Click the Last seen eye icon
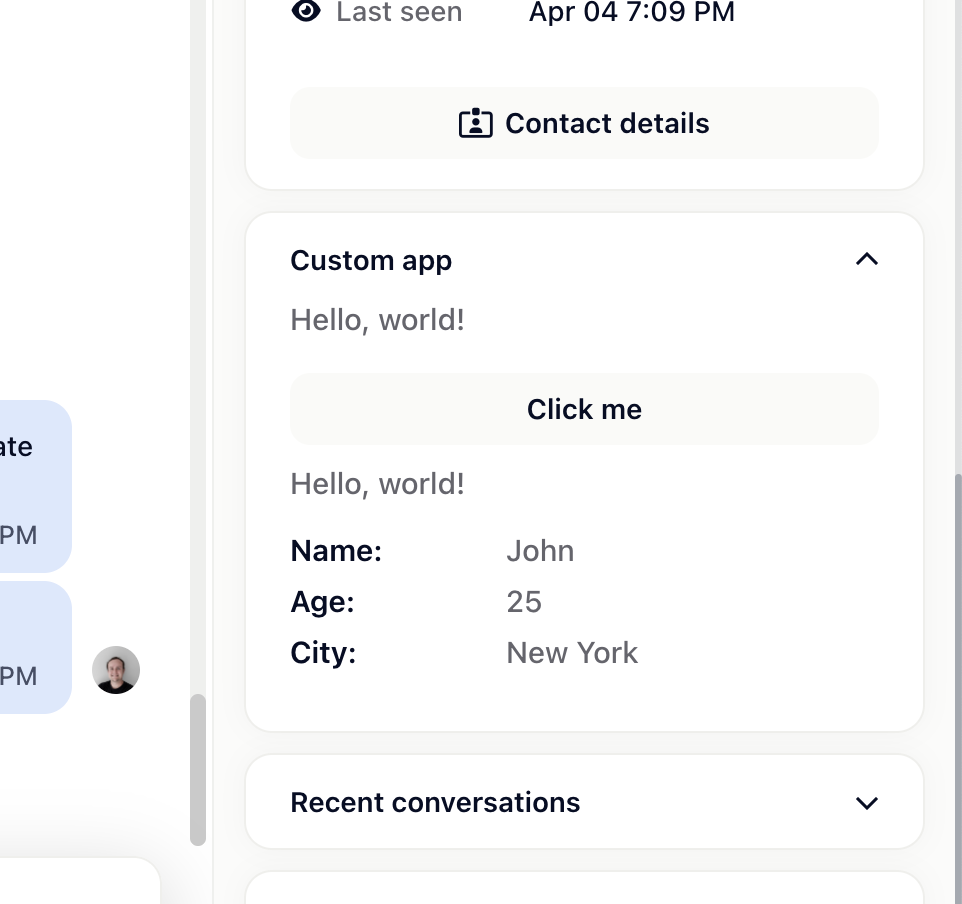The width and height of the screenshot is (962, 904). pyautogui.click(x=306, y=11)
